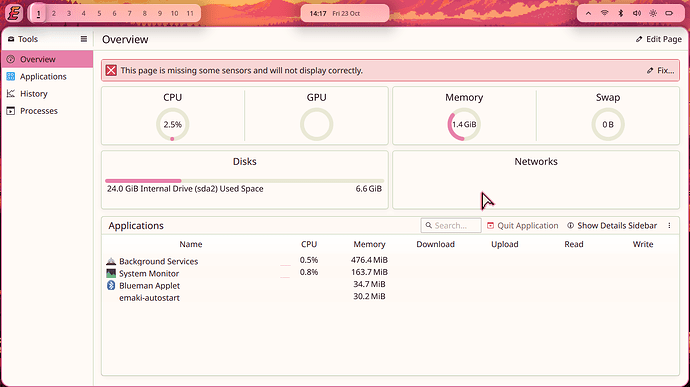Sort by the Write column header
This screenshot has width=690, height=387.
point(642,244)
